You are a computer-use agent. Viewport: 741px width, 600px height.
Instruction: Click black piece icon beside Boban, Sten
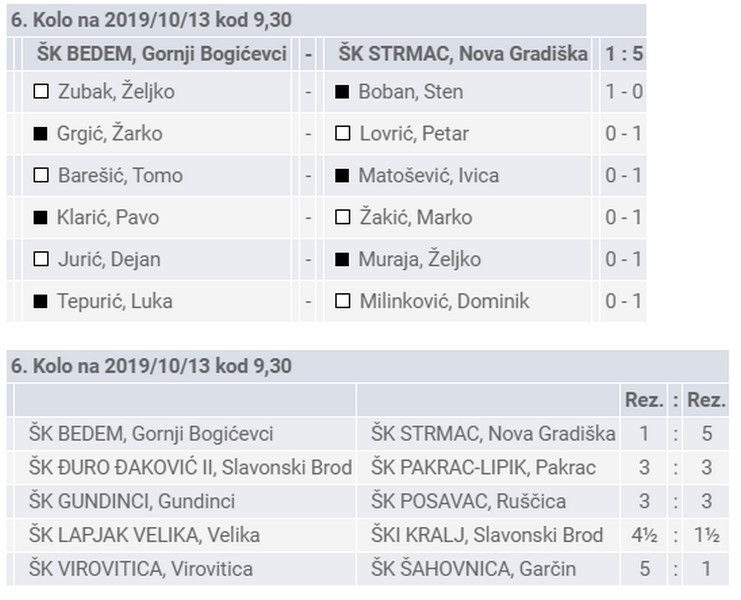click(342, 92)
